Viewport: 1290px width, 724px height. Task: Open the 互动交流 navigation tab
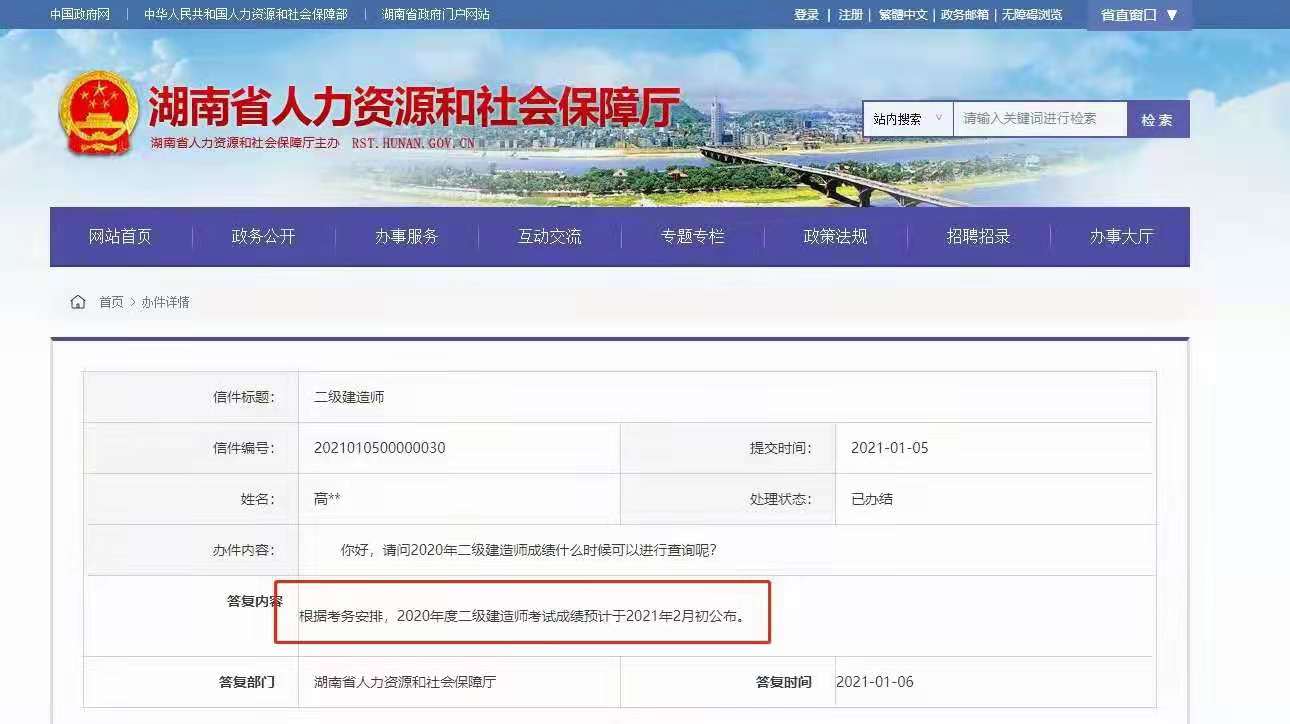(x=549, y=237)
